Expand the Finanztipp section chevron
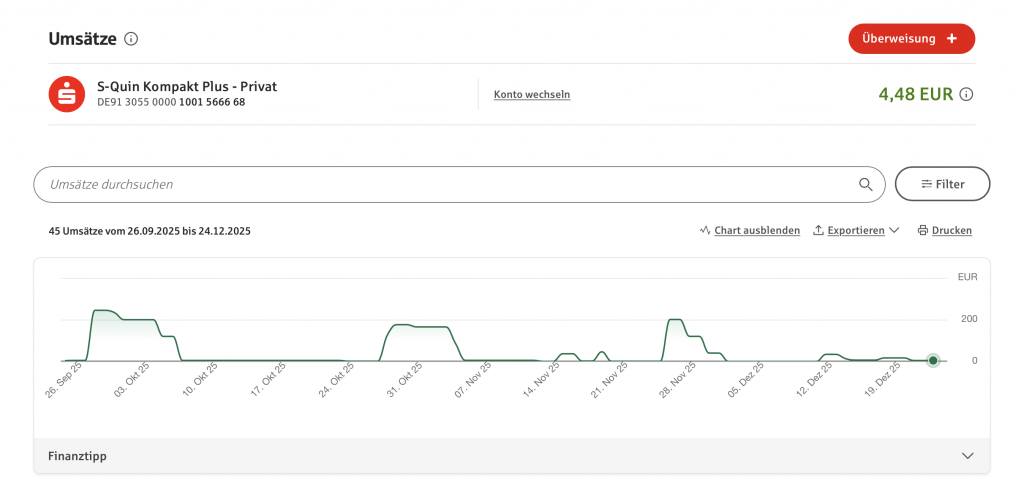The width and height of the screenshot is (1024, 489). pyautogui.click(x=967, y=456)
